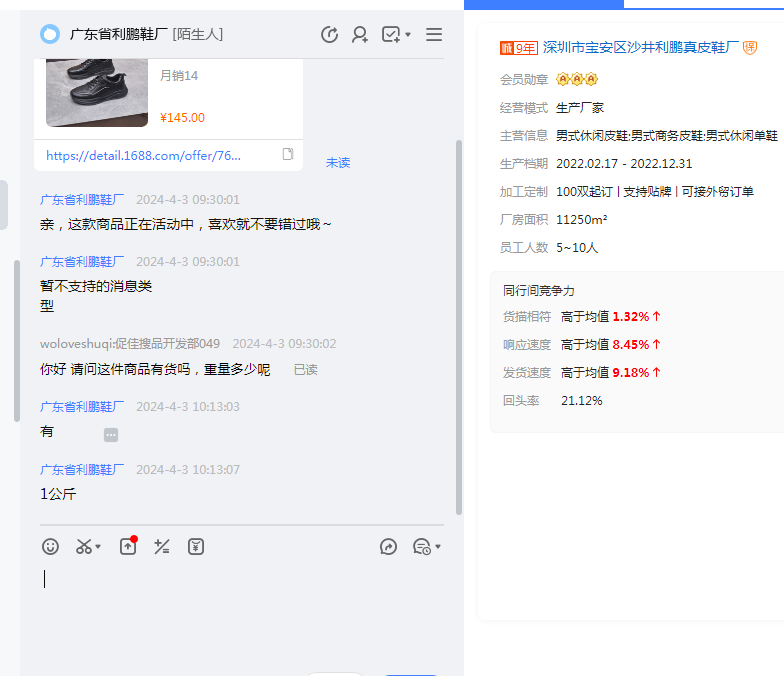
Task: Expand the dropdown arrow beside scissors icon
Action: 98,548
